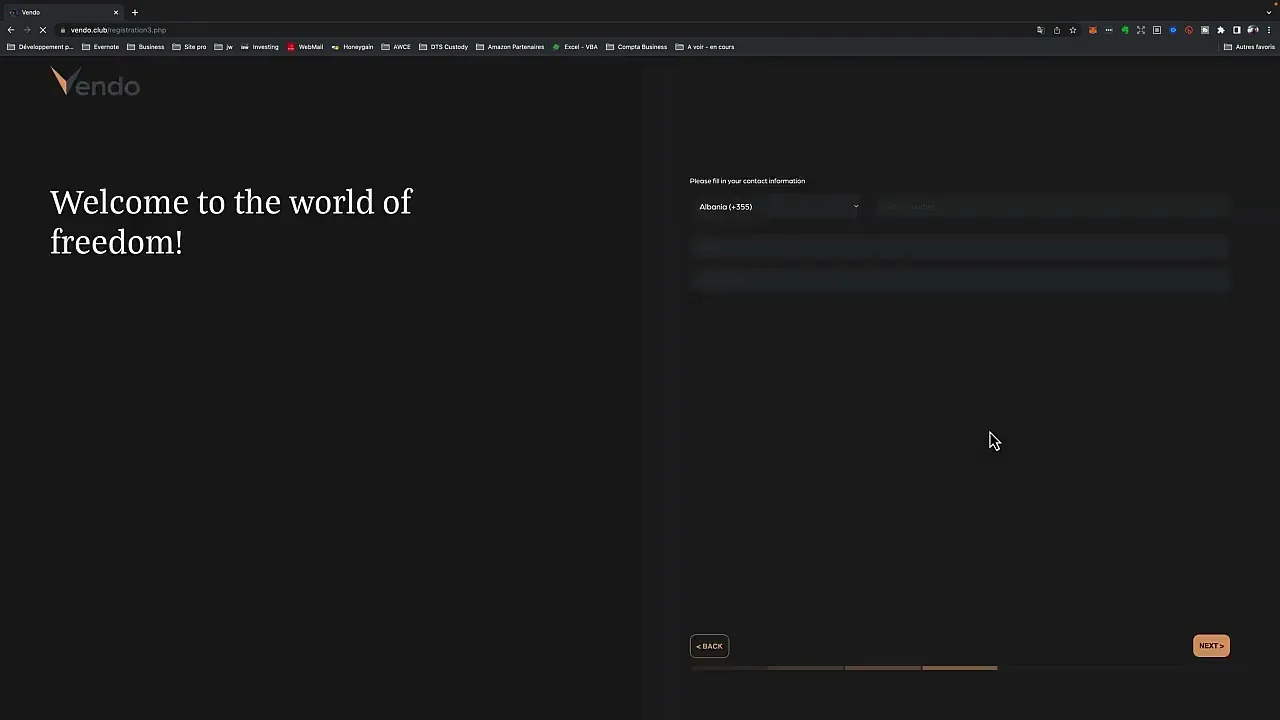Open the Amazon Partenaires bookmarks folder
The image size is (1280, 720).
[510, 47]
